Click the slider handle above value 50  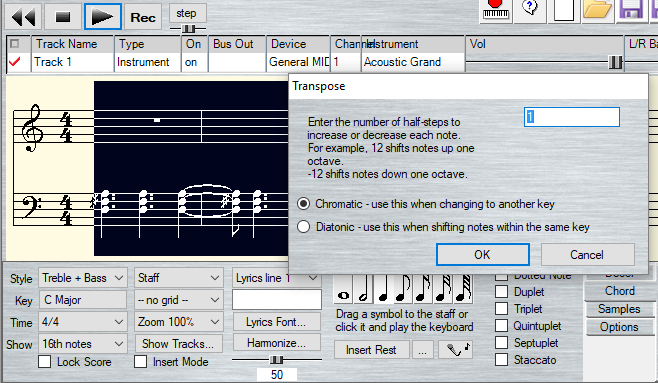[x=277, y=360]
